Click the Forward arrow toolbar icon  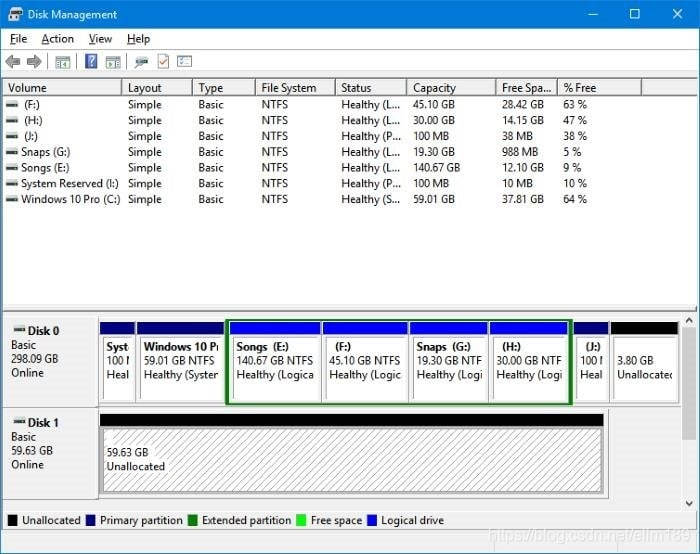coord(34,62)
